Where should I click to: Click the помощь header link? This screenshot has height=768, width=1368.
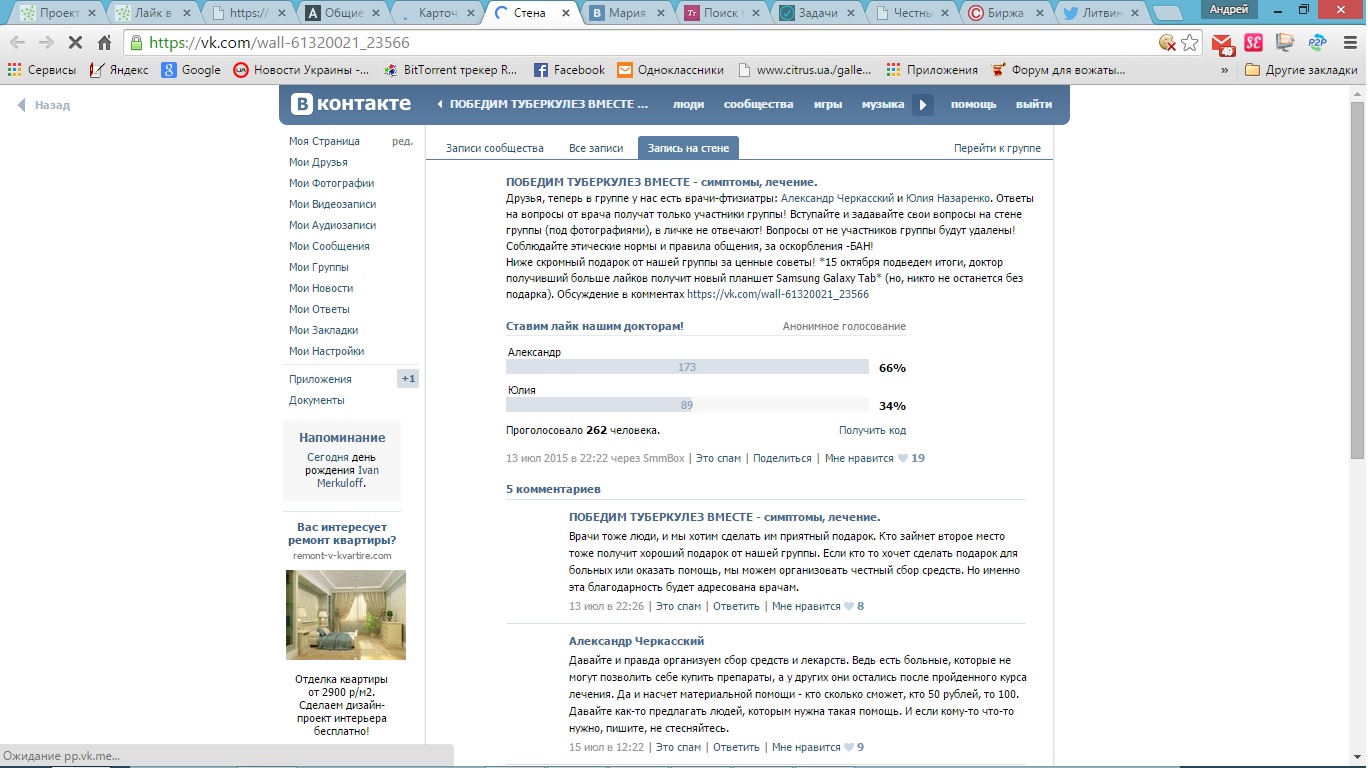point(973,104)
